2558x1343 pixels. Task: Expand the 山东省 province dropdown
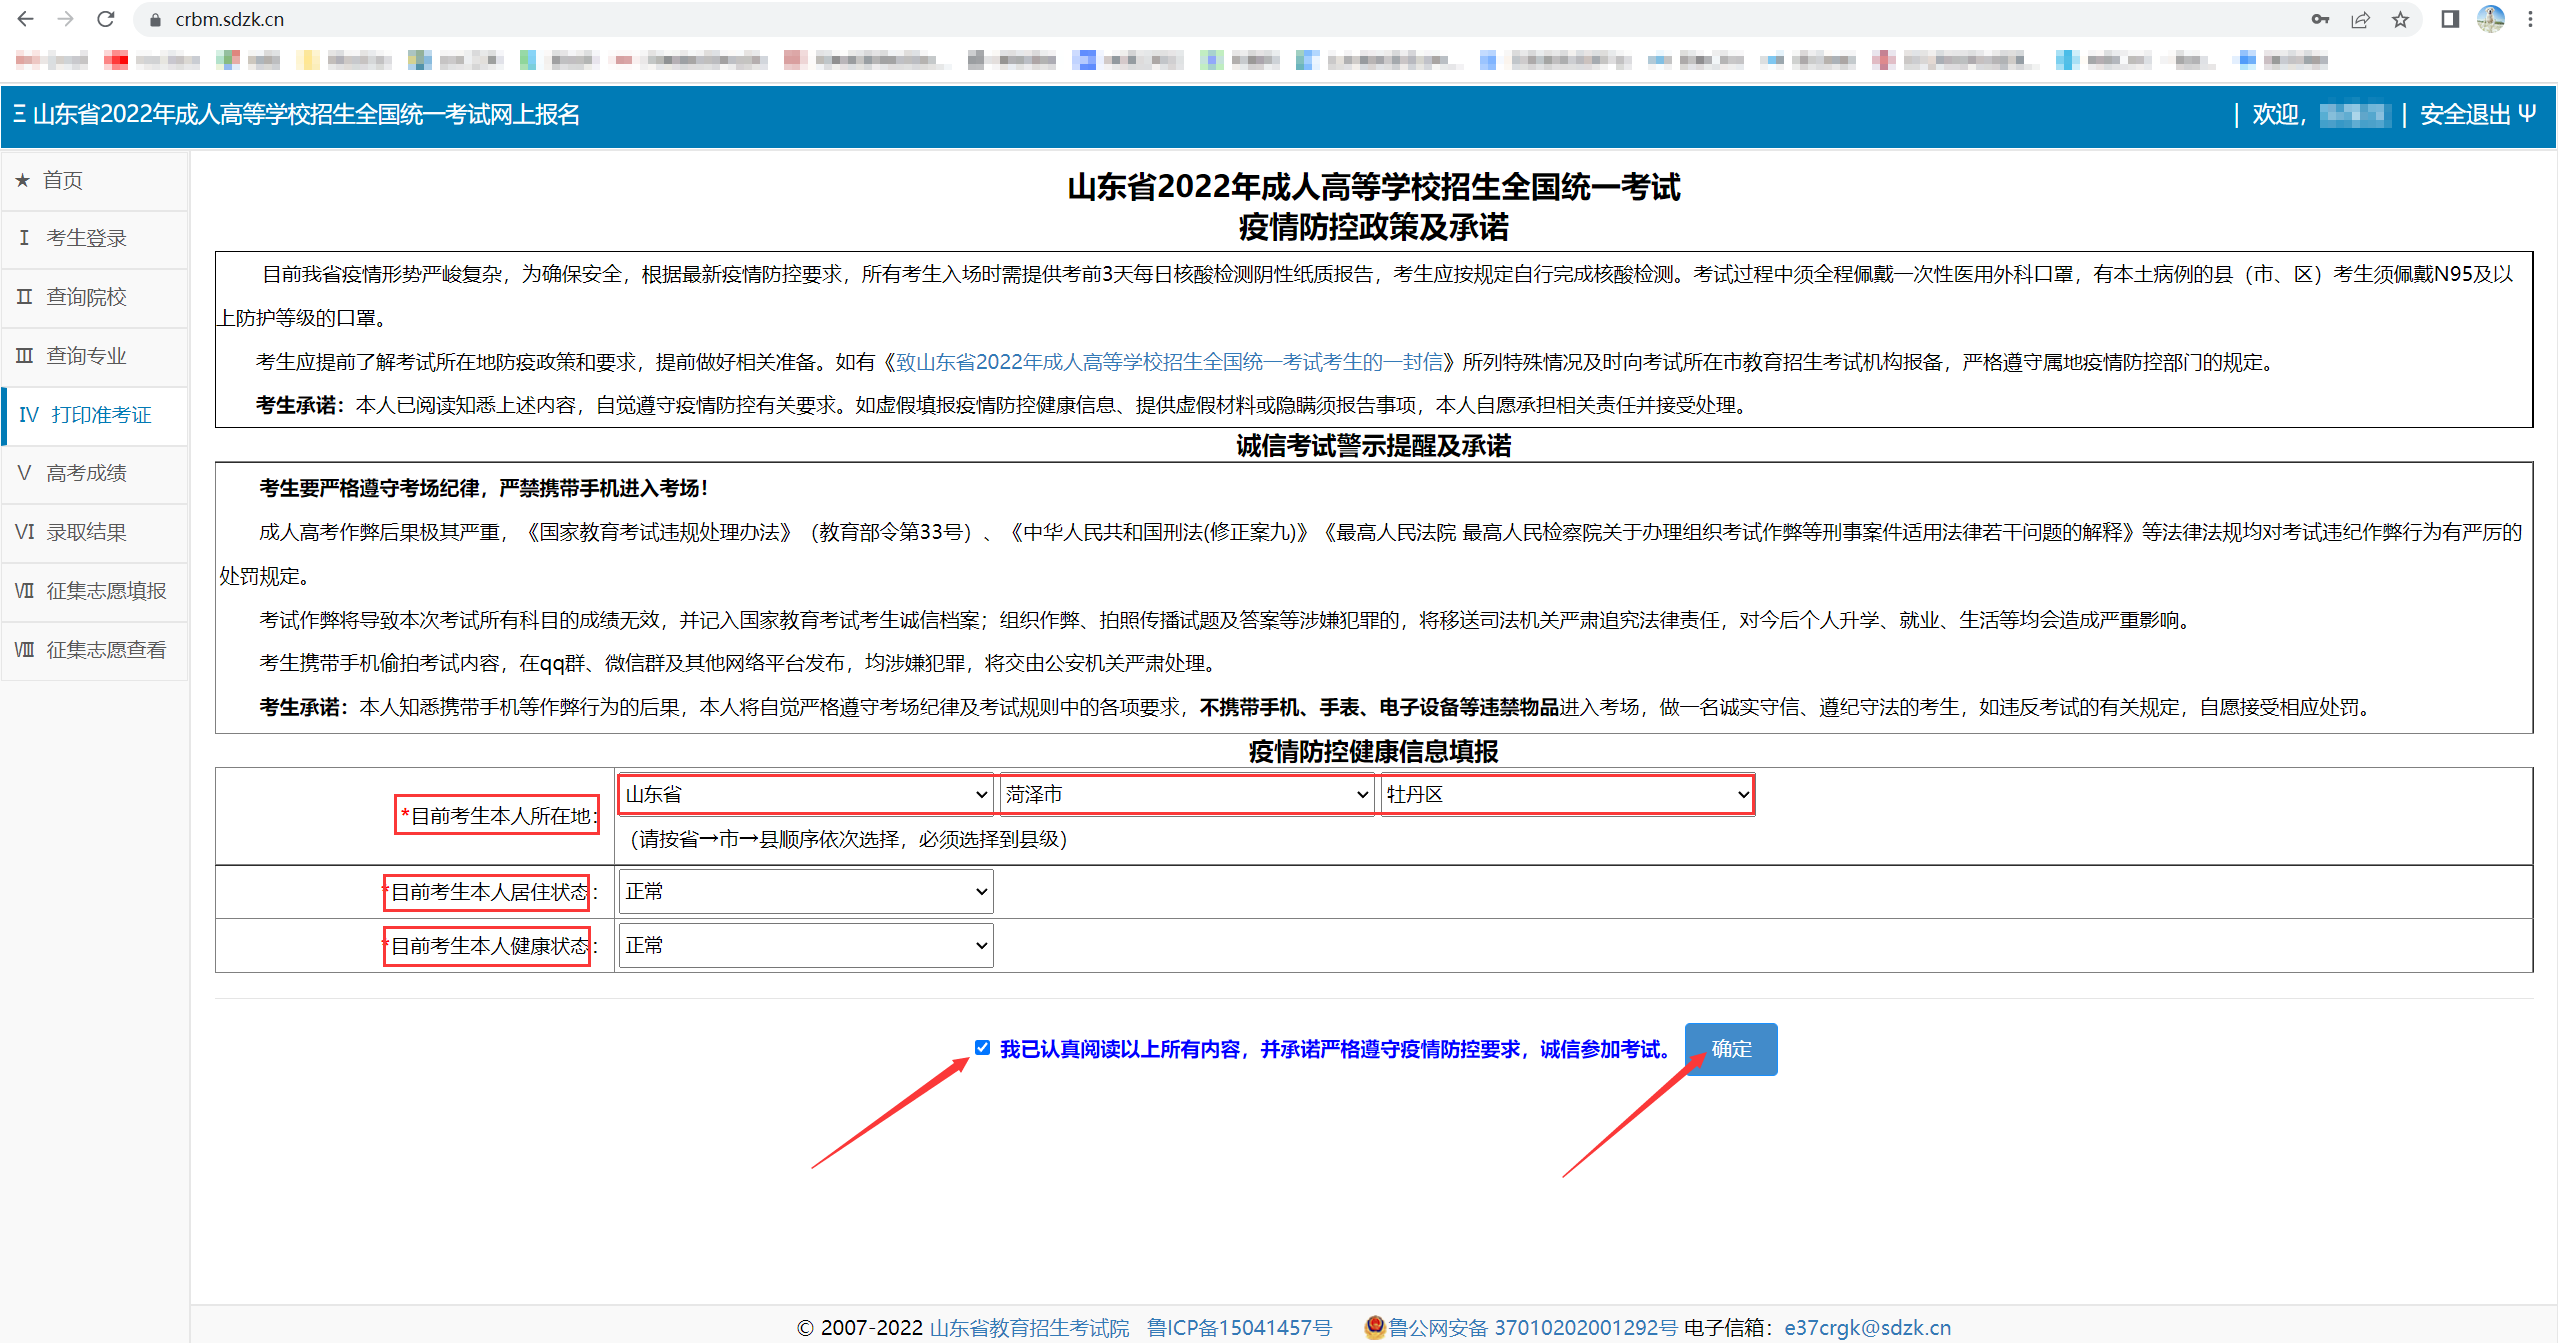[805, 794]
